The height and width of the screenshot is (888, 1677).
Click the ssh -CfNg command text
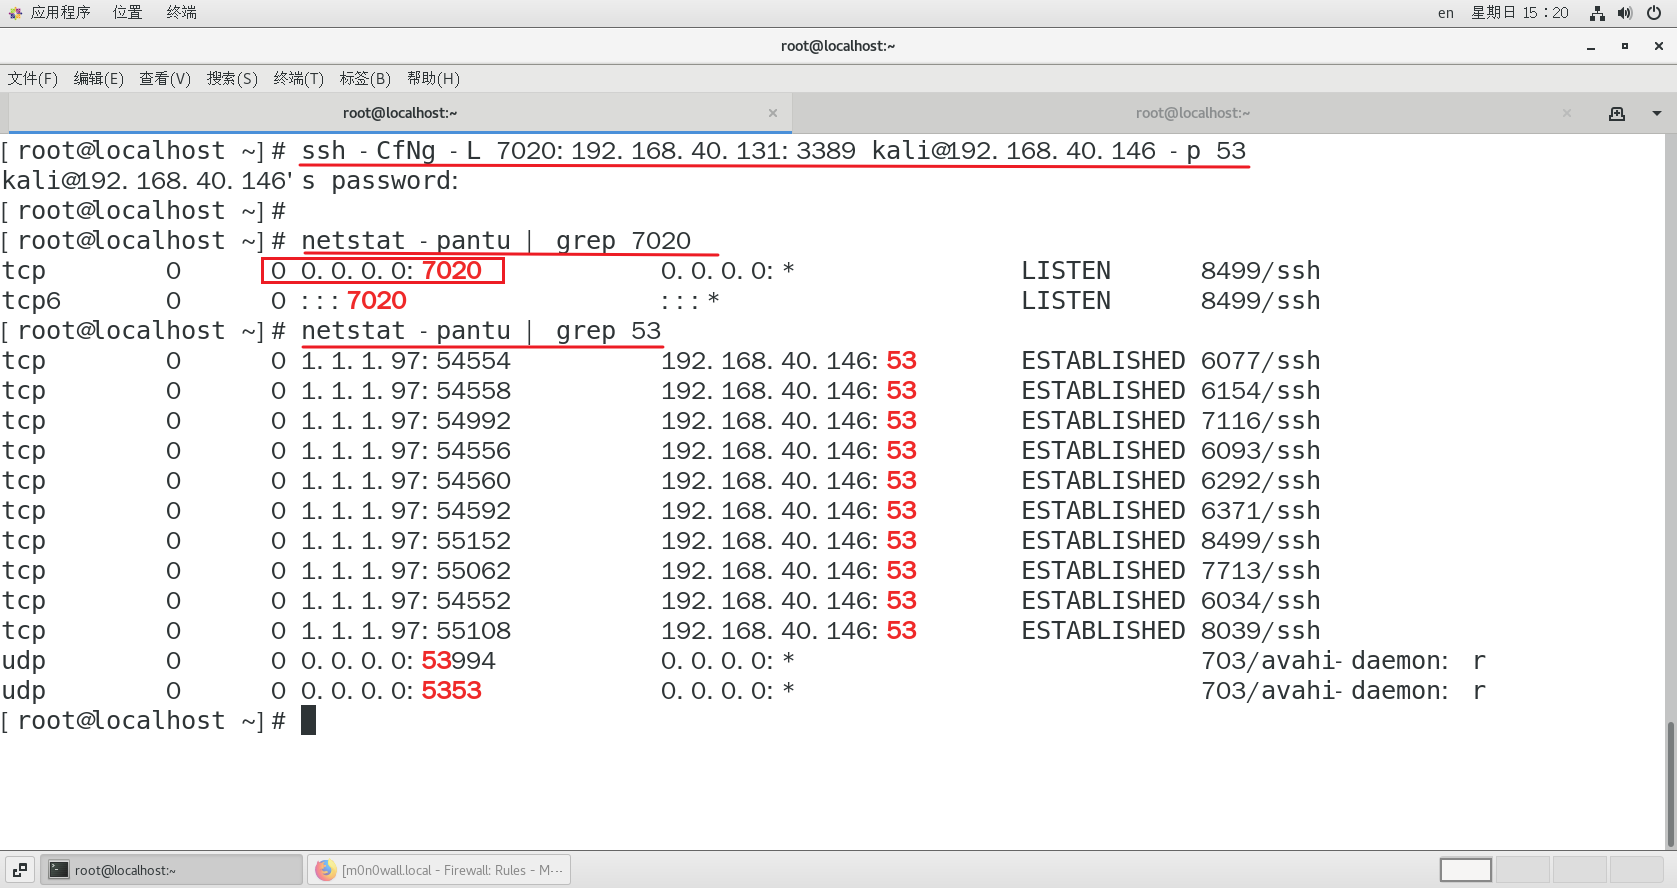[x=774, y=151]
